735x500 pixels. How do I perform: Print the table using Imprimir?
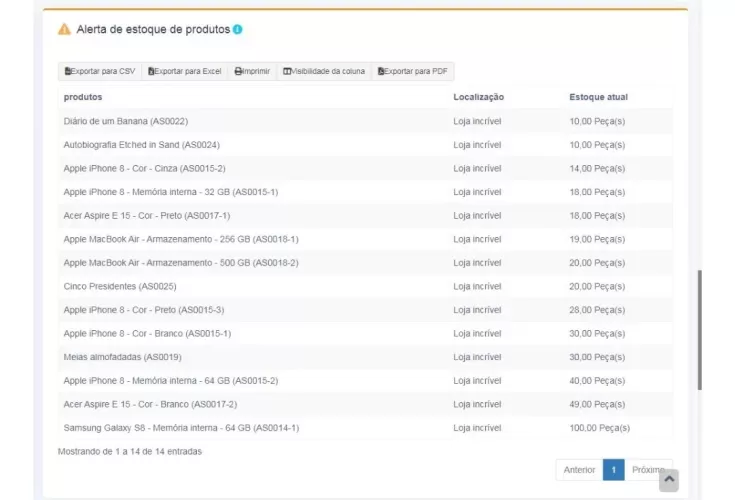252,72
